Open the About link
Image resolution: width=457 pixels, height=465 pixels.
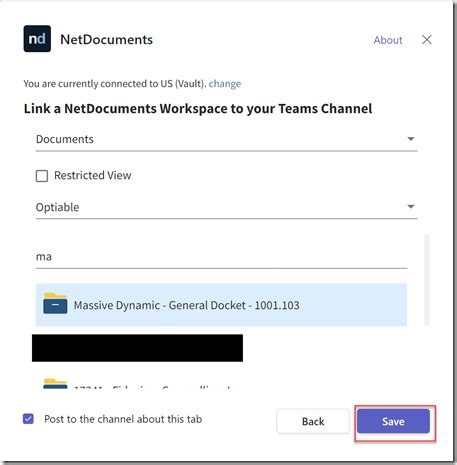388,40
